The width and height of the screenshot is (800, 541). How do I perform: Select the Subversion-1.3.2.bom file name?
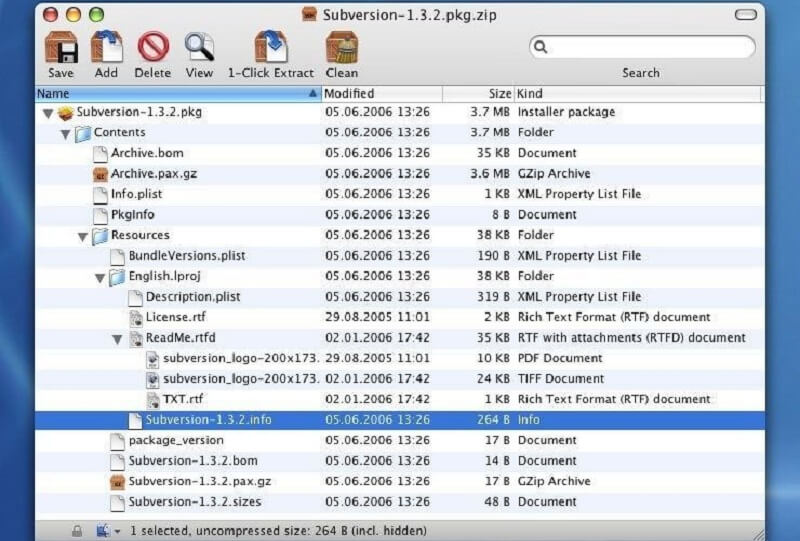coord(193,461)
